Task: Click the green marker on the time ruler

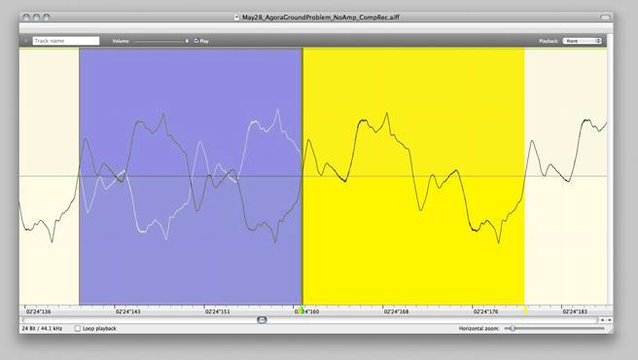Action: [x=302, y=311]
